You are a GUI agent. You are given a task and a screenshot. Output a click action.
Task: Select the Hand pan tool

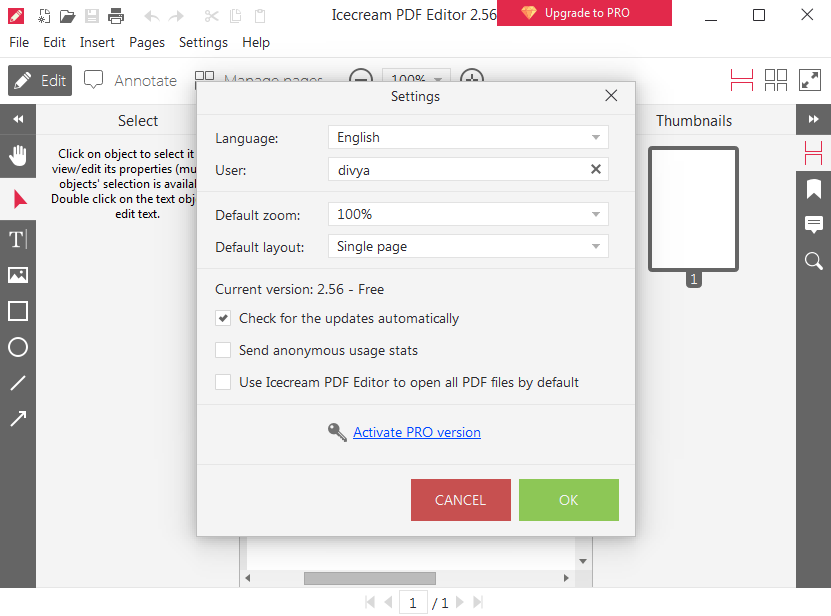click(x=18, y=156)
